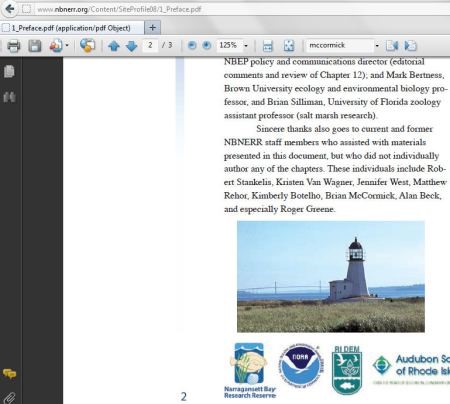Go to previous page with up arrow
Image resolution: width=450 pixels, height=404 pixels.
114,46
